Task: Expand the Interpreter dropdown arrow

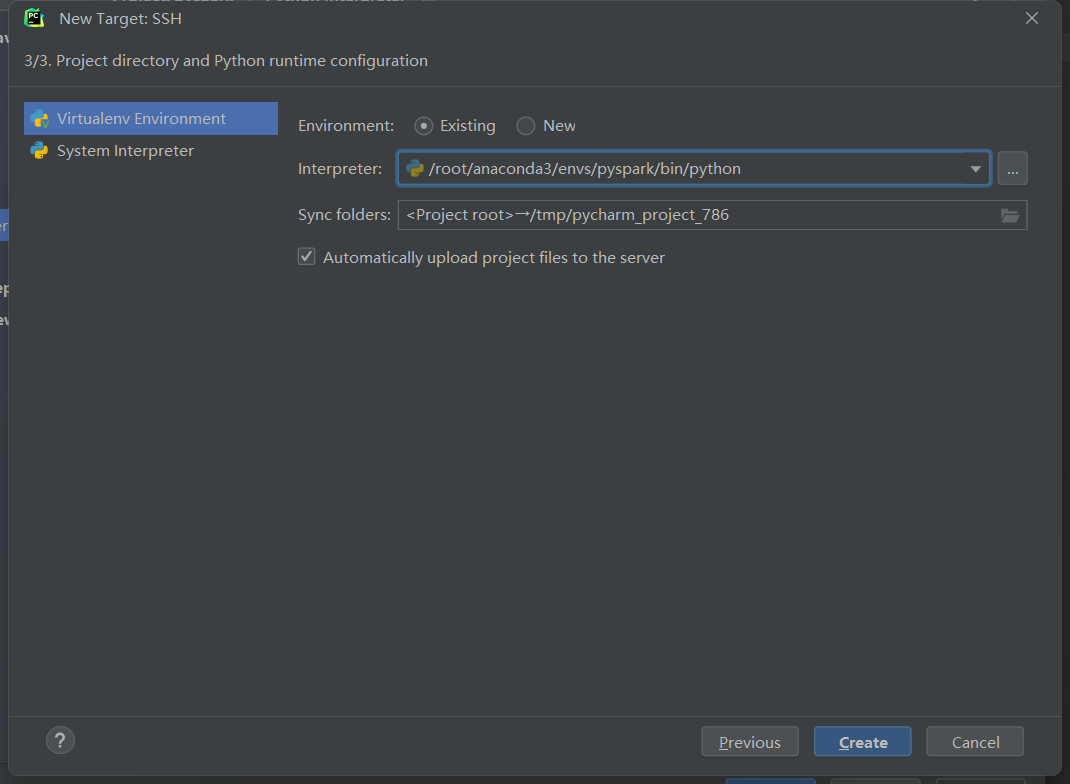Action: (975, 169)
